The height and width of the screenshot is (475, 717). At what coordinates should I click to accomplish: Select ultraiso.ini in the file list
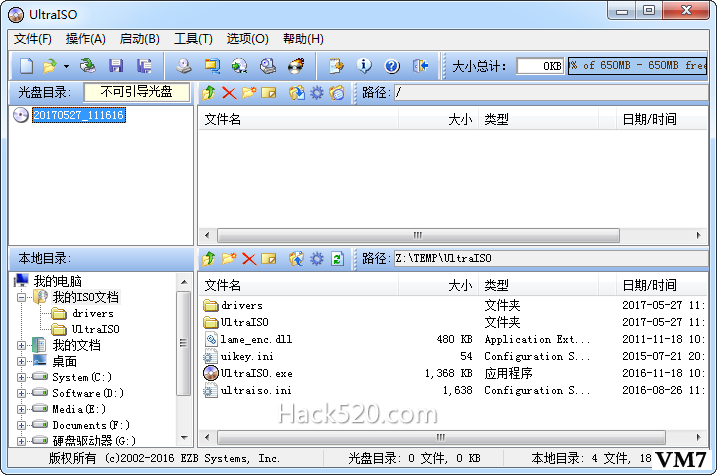click(256, 390)
